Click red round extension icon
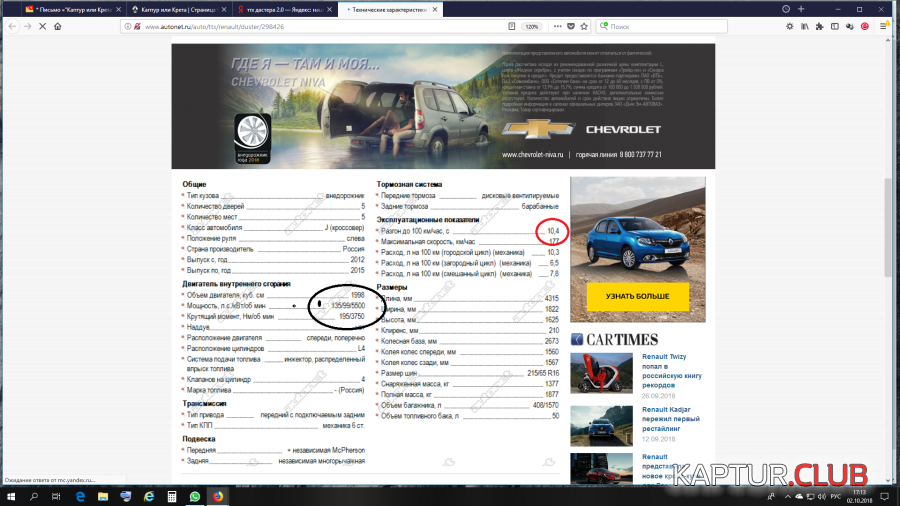 pyautogui.click(x=865, y=26)
